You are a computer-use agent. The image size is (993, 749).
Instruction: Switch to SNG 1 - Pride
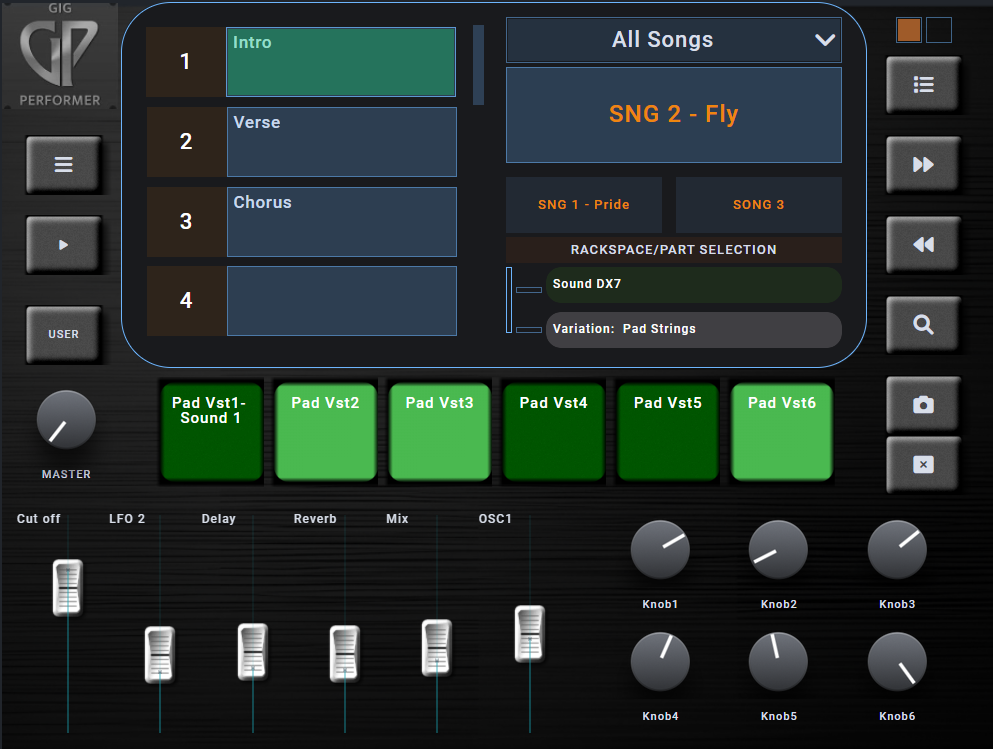point(583,204)
